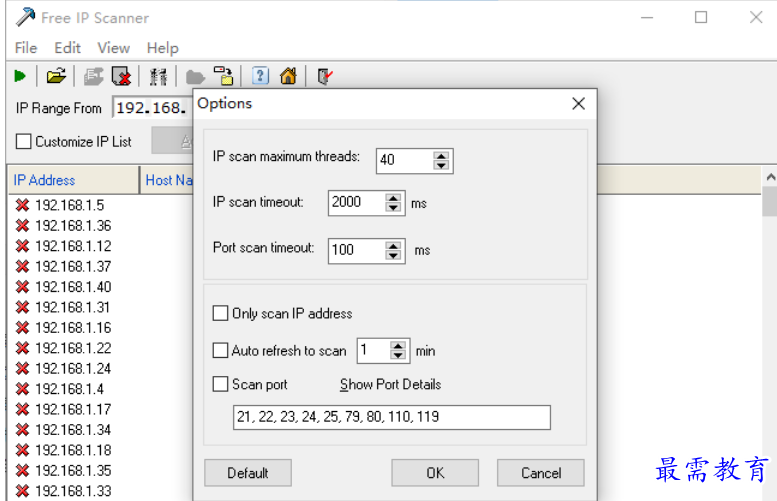The image size is (777, 501).
Task: Select the 192.168.1.24 row text
Action: tap(73, 369)
